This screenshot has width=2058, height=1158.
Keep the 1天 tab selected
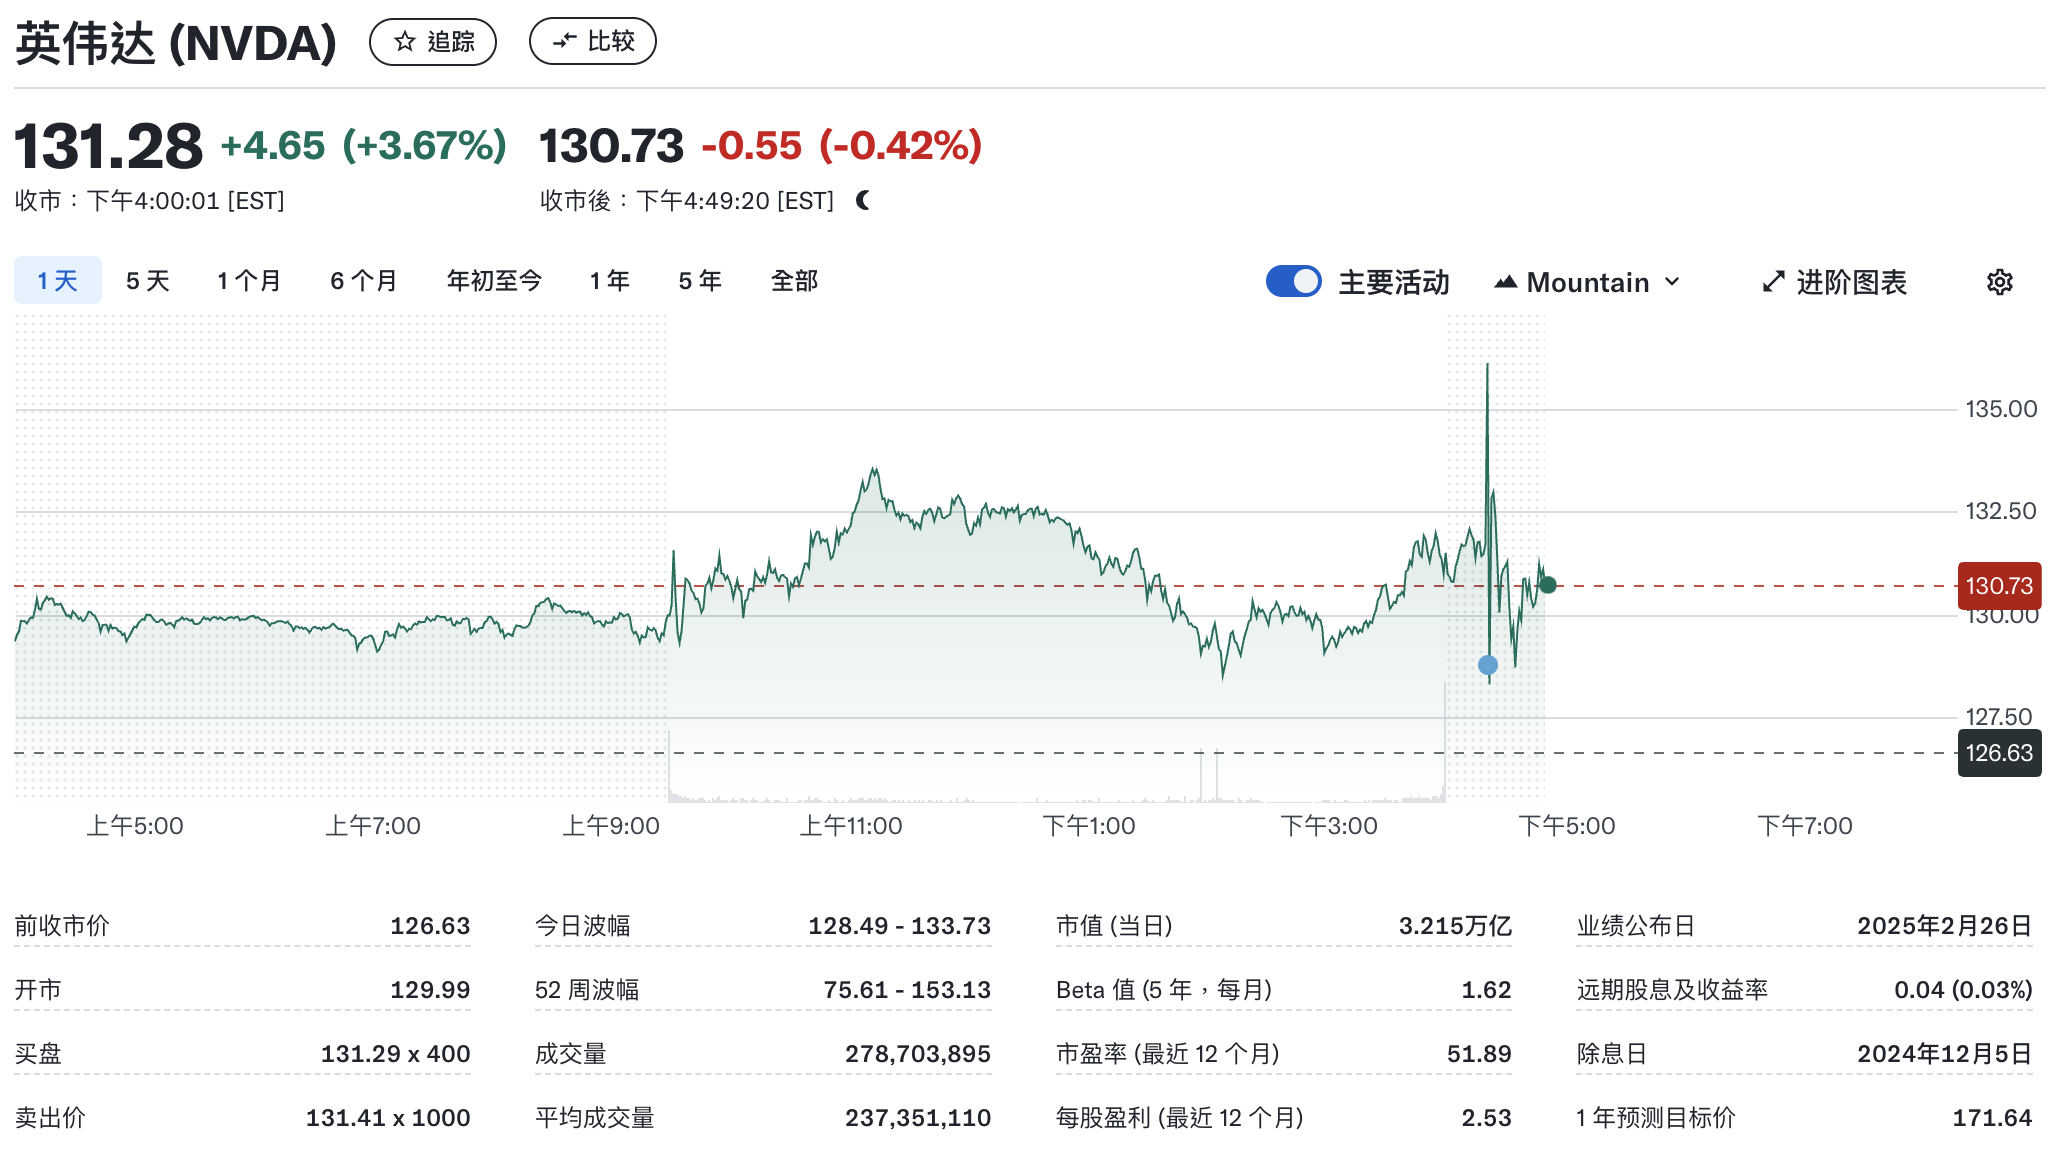[57, 281]
